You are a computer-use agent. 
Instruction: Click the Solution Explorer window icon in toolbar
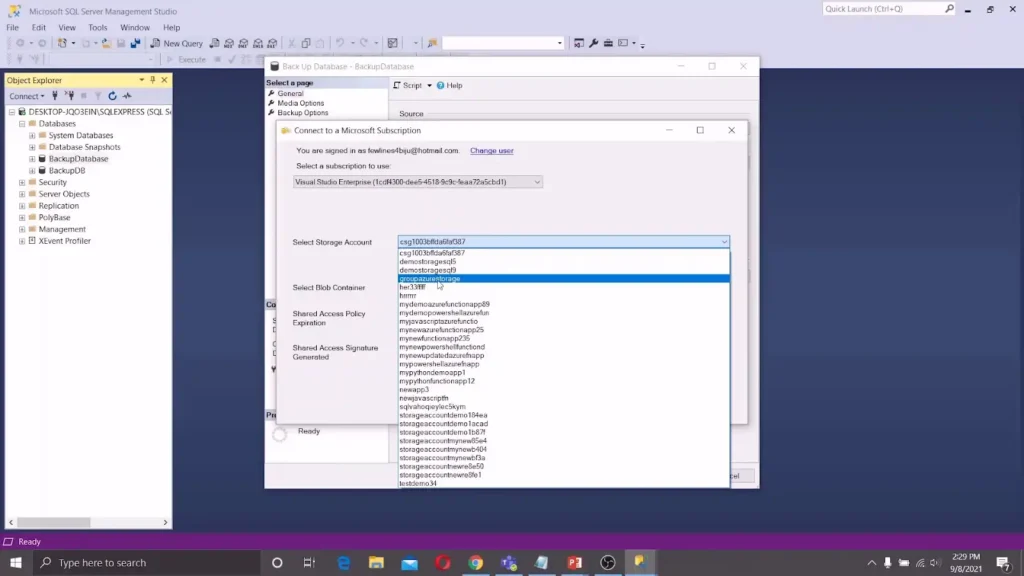point(579,43)
